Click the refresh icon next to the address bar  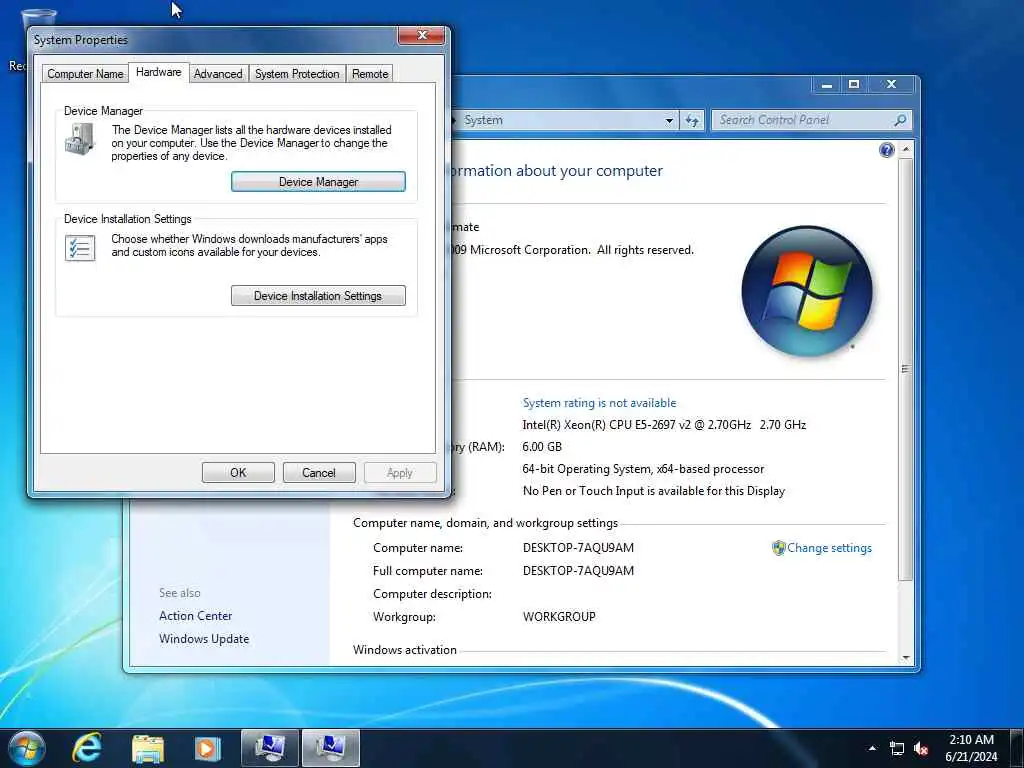(x=692, y=120)
